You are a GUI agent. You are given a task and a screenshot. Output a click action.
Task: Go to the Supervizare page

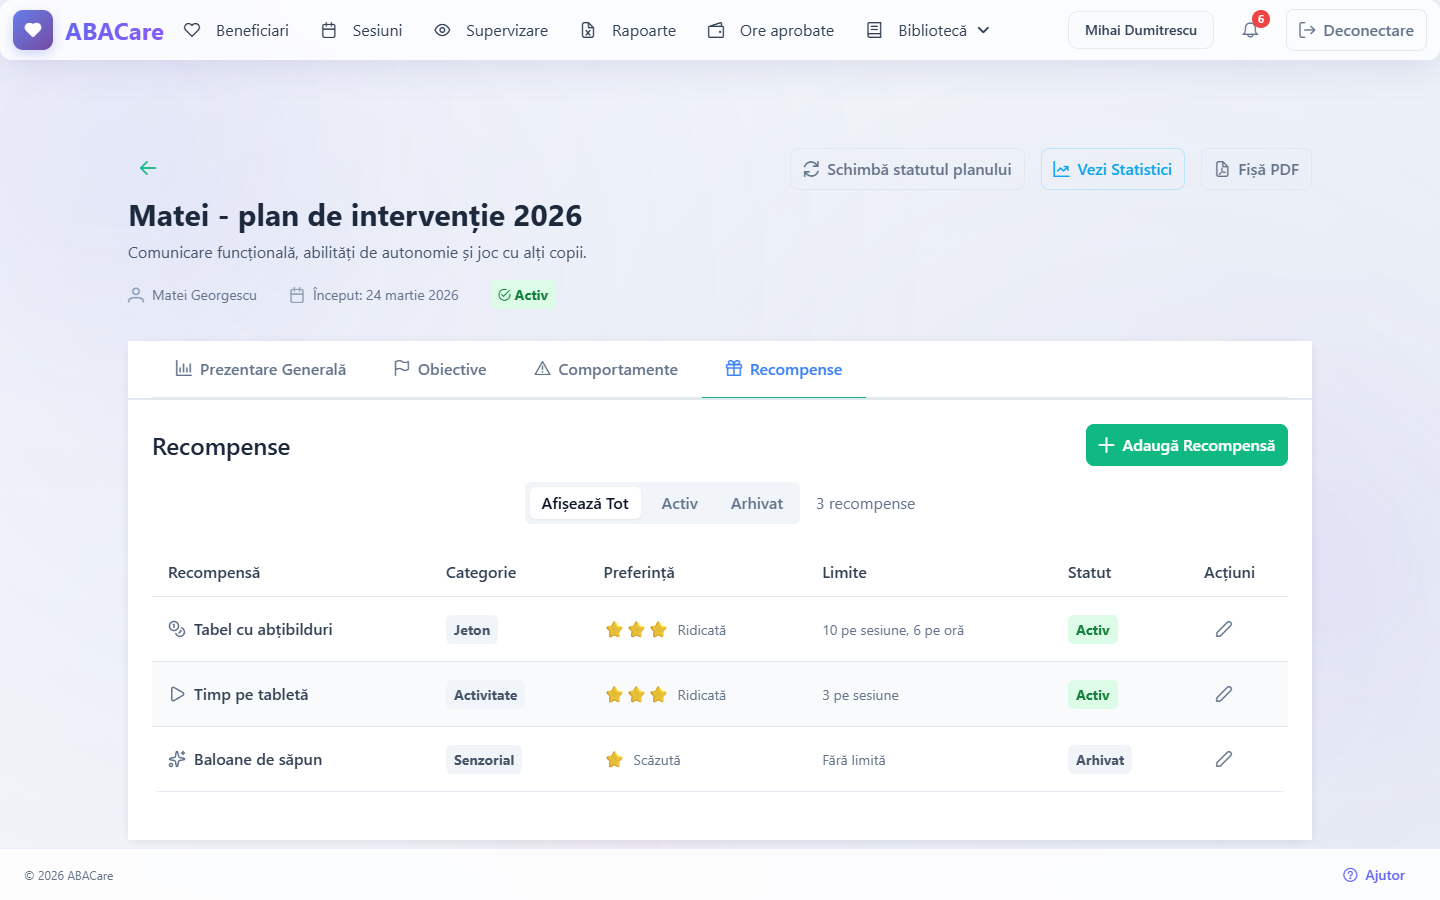click(491, 30)
